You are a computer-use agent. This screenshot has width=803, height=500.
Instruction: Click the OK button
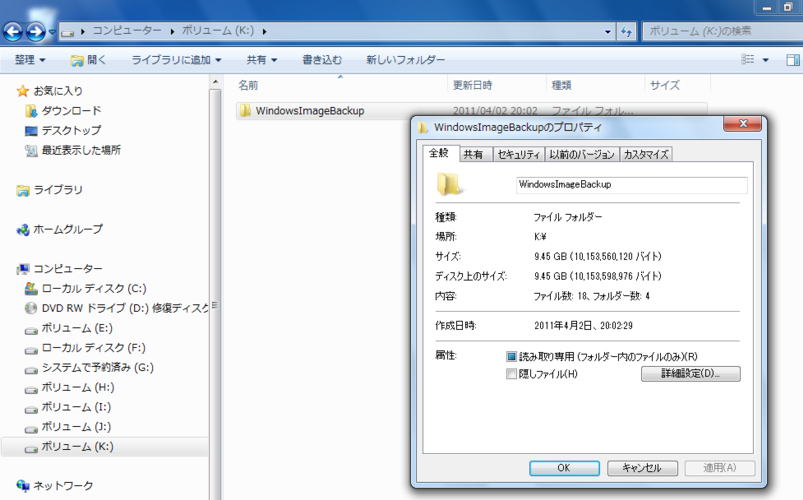(x=564, y=468)
